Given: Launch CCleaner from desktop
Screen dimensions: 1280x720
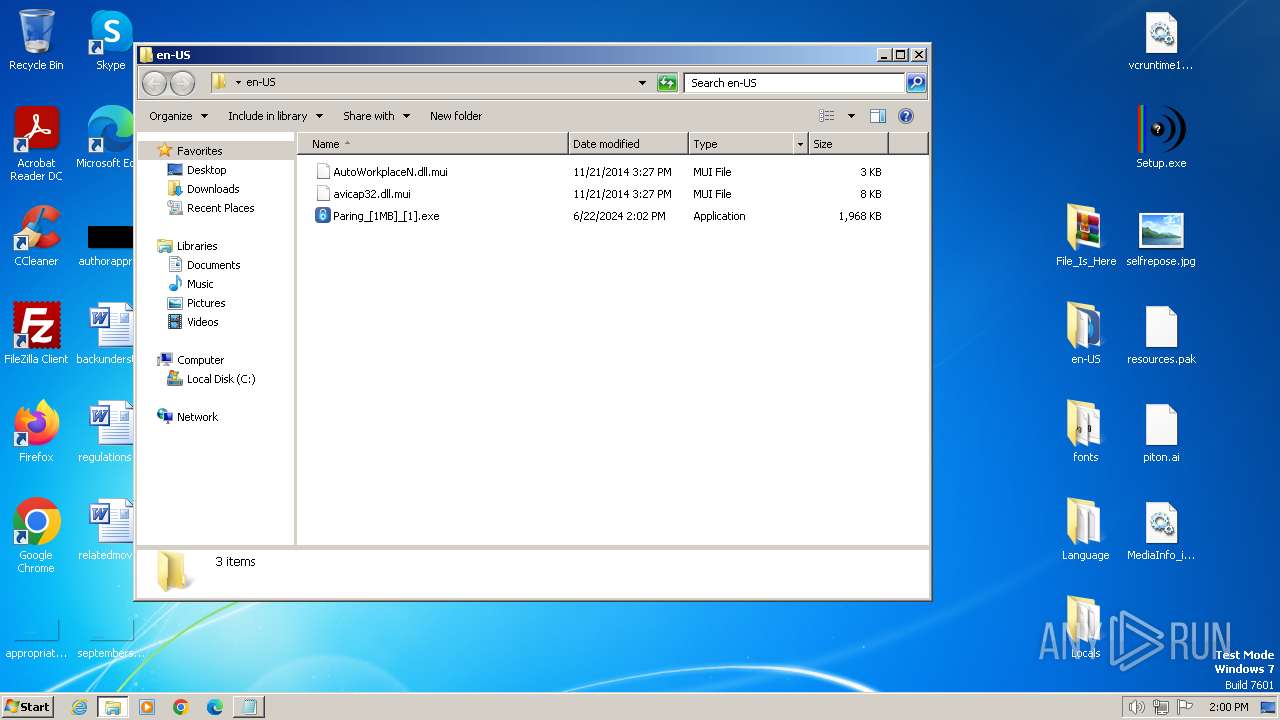Looking at the screenshot, I should [36, 236].
